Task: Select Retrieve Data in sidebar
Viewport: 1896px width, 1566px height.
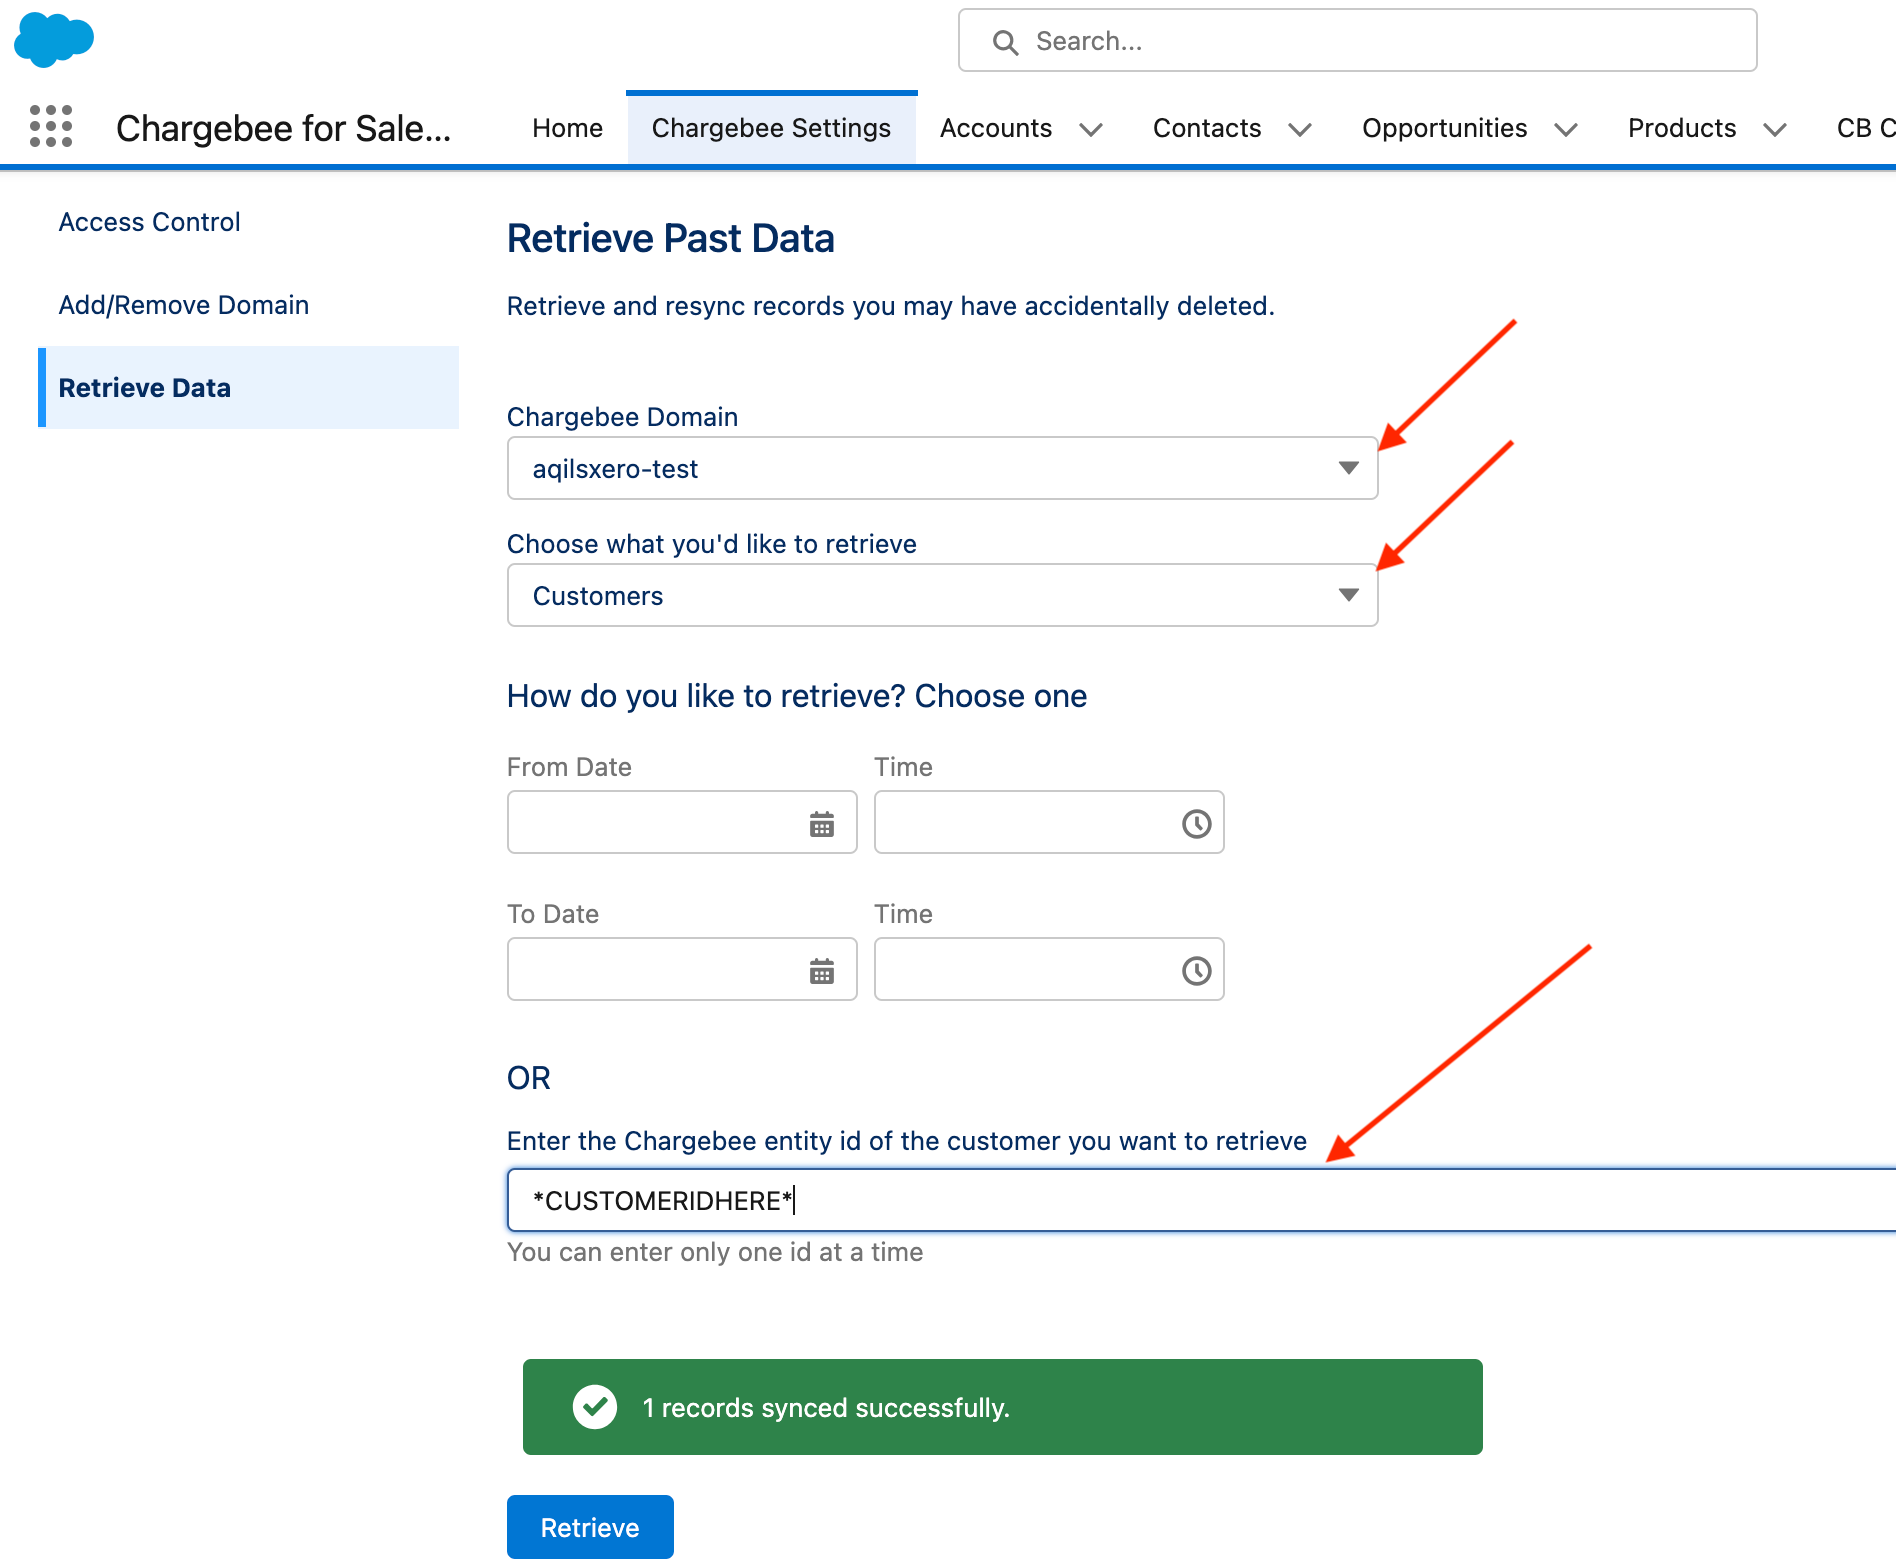Action: 248,388
